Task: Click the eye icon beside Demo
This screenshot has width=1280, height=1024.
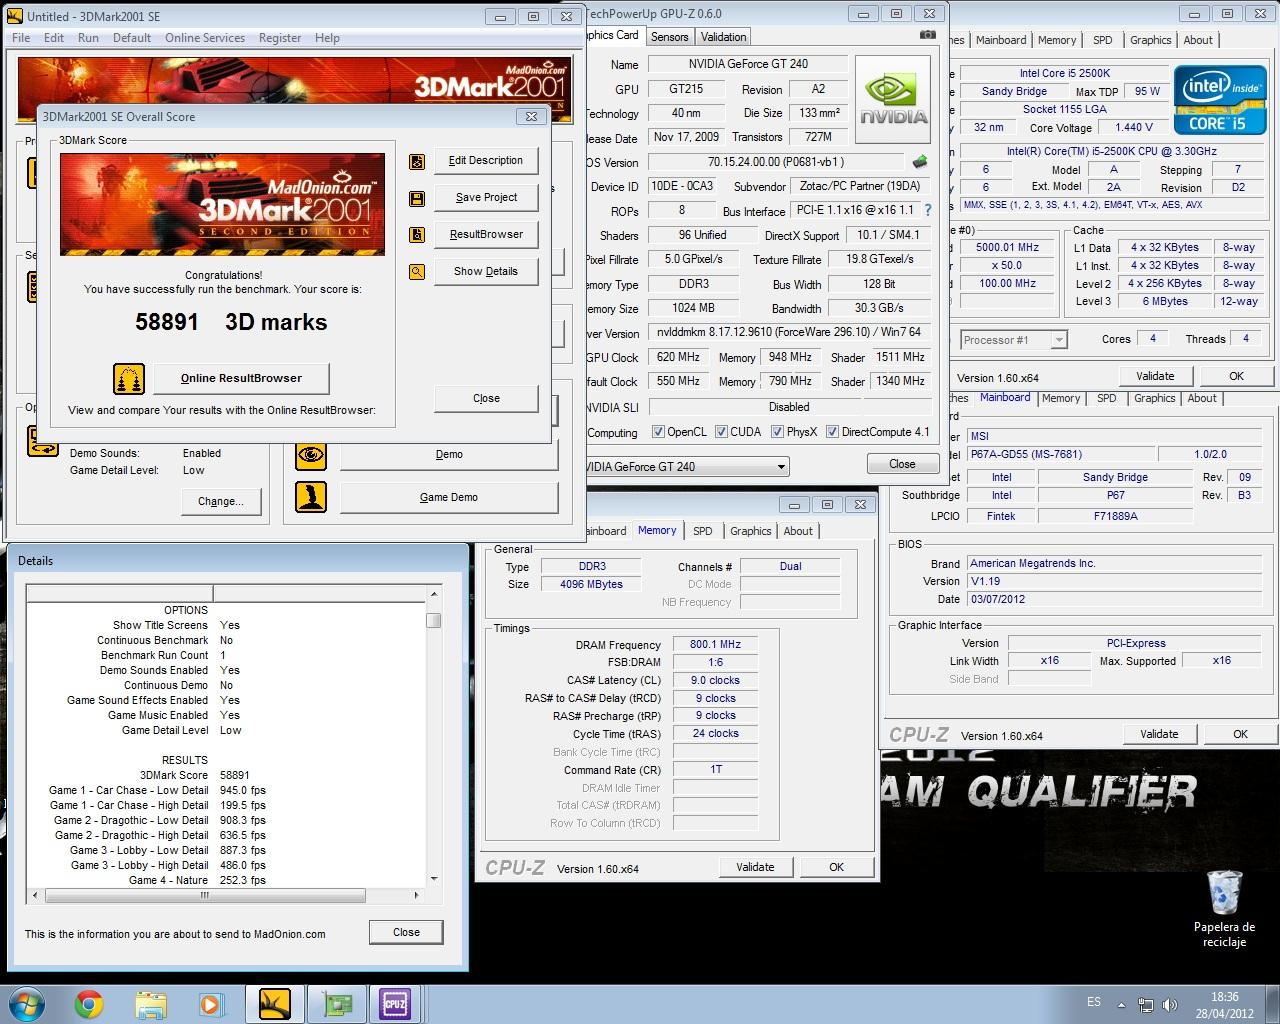Action: tap(311, 455)
